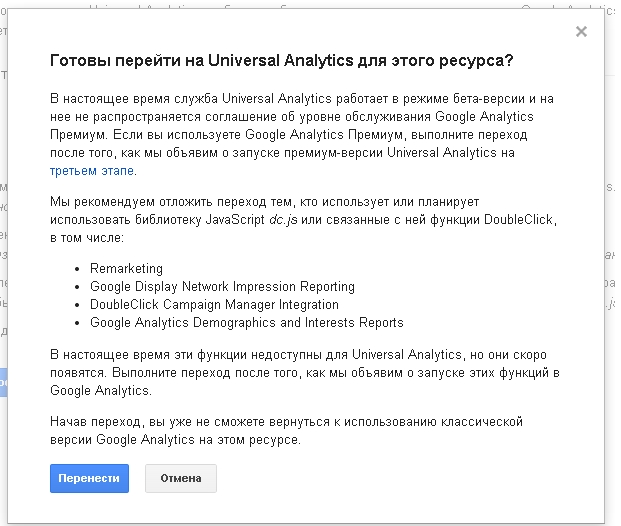Close the dialog with the X icon
Screen dimensions: 621x526
tap(581, 32)
